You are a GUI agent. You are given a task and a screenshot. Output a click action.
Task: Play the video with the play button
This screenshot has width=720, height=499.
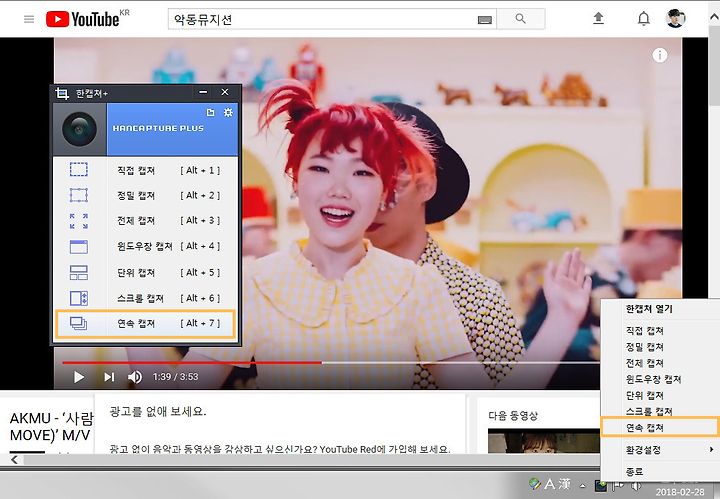79,377
